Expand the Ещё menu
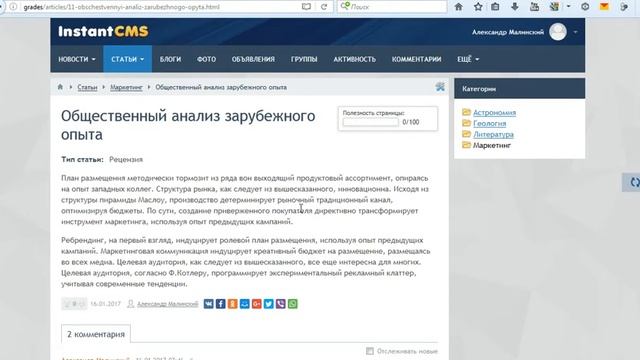The image size is (640, 360). point(468,59)
